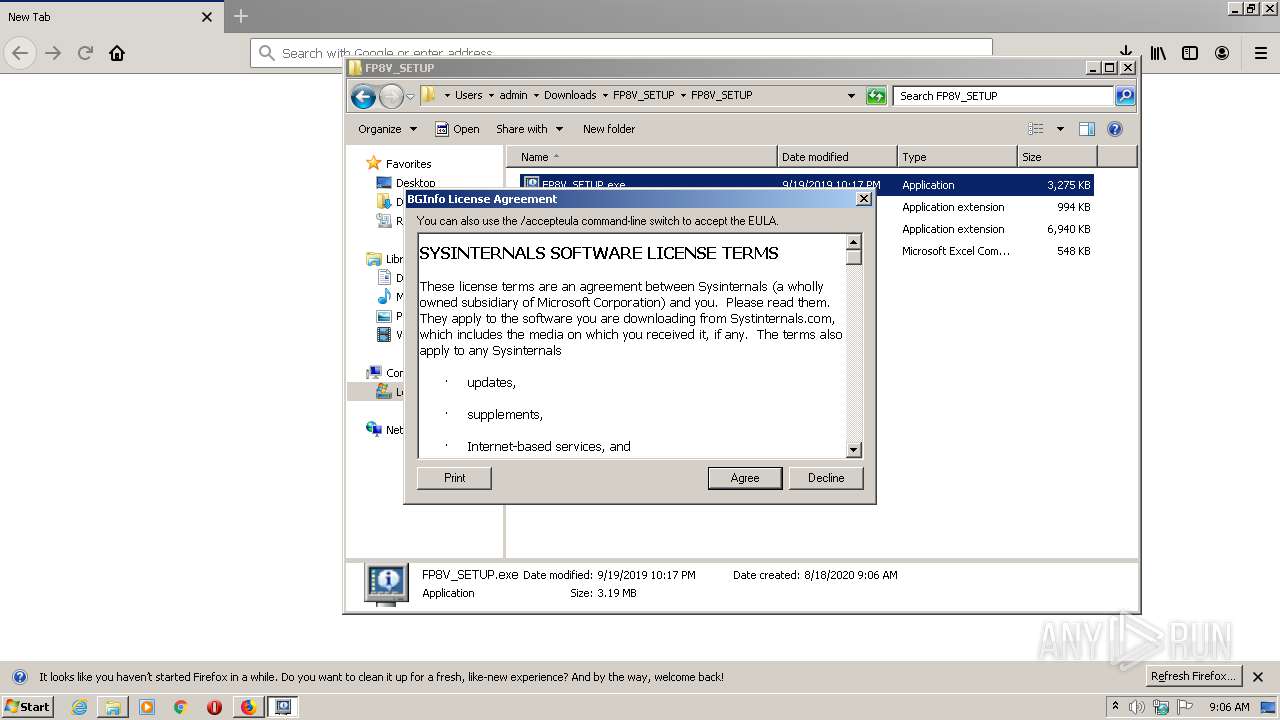Click the Users breadcrumb in the address bar

pyautogui.click(x=468, y=95)
